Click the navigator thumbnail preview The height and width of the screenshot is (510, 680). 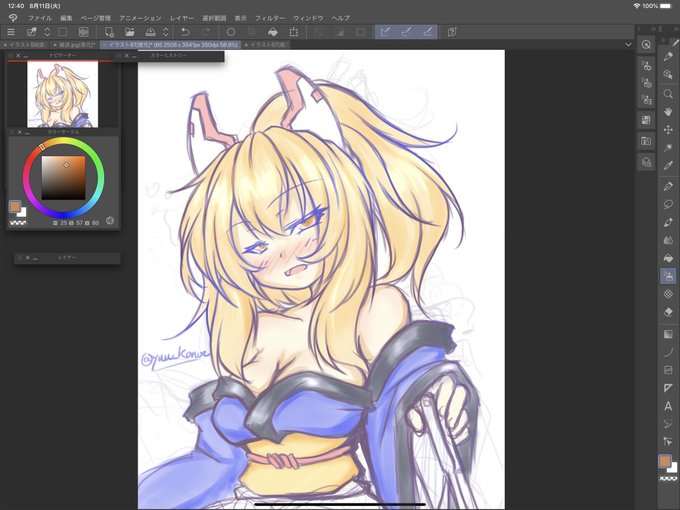click(x=62, y=95)
